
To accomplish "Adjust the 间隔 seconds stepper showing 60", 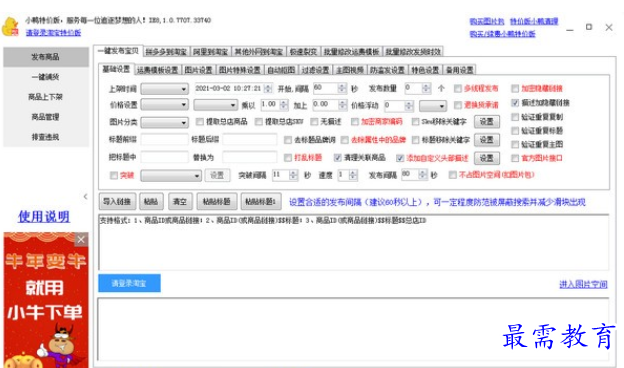I will [342, 88].
